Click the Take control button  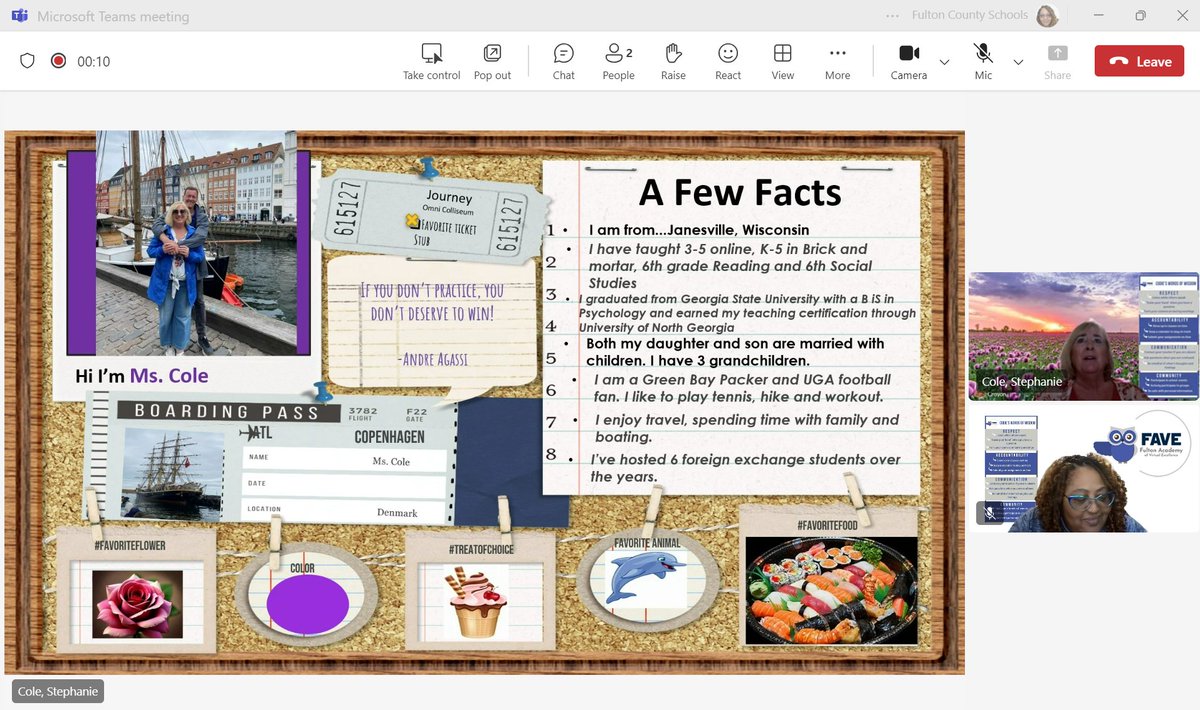pyautogui.click(x=431, y=61)
